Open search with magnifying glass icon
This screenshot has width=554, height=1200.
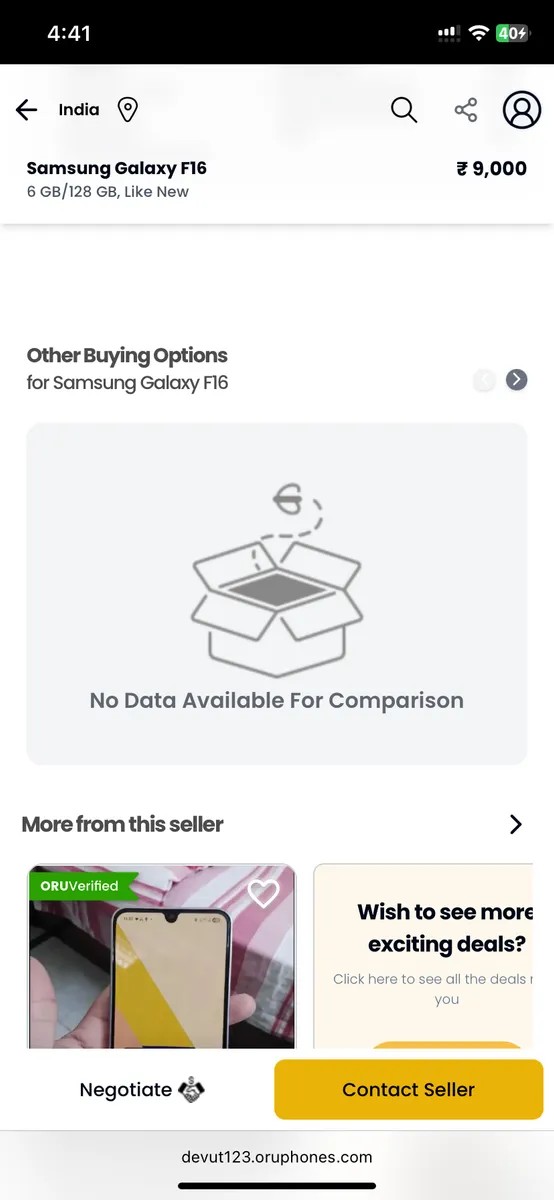pyautogui.click(x=404, y=110)
